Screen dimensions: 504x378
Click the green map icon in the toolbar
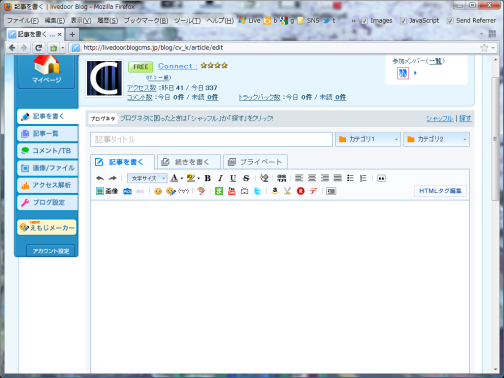[219, 191]
